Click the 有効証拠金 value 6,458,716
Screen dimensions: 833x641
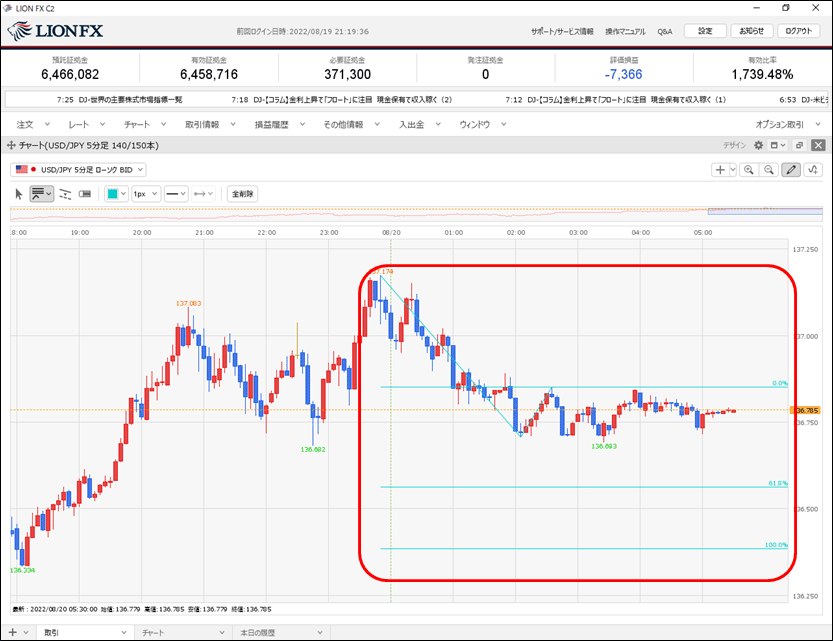pyautogui.click(x=209, y=74)
